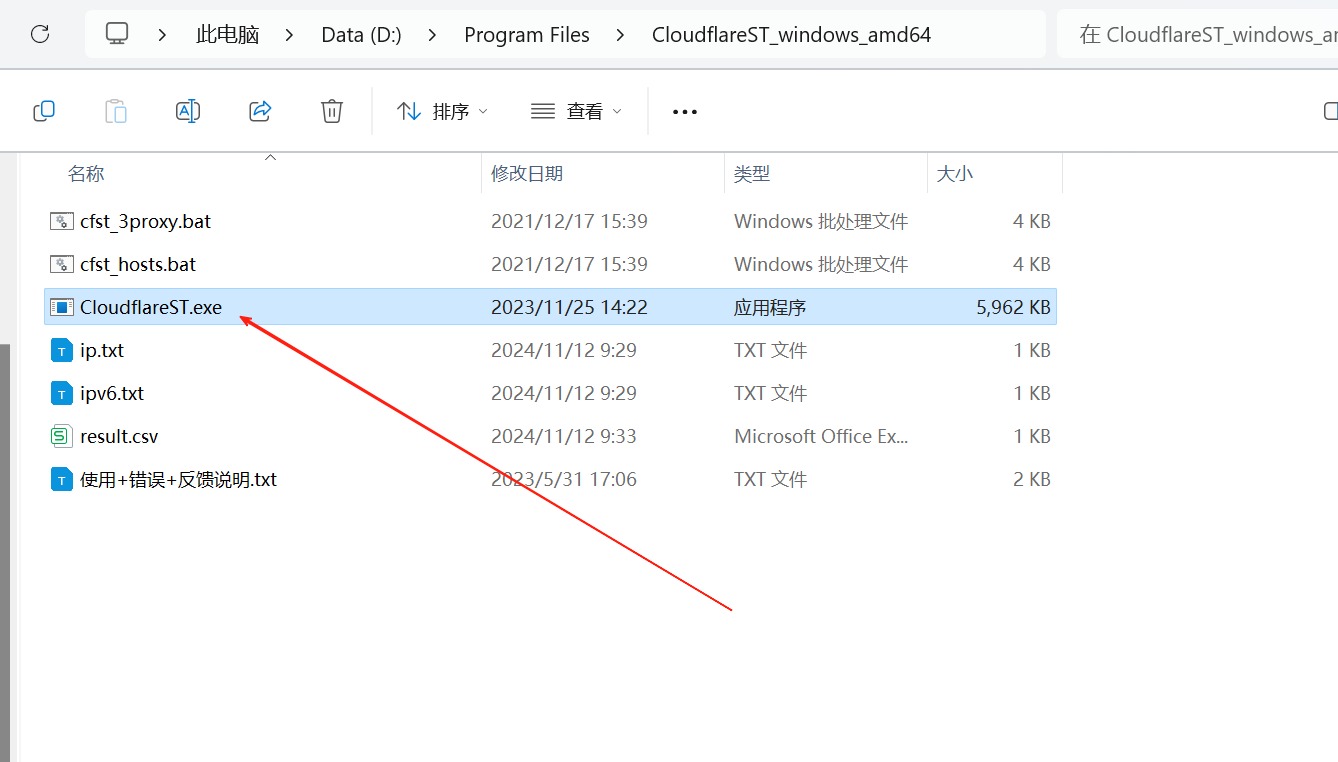The width and height of the screenshot is (1338, 762).
Task: Click the 使用+错误+反馈说明.txt file icon
Action: (x=62, y=479)
